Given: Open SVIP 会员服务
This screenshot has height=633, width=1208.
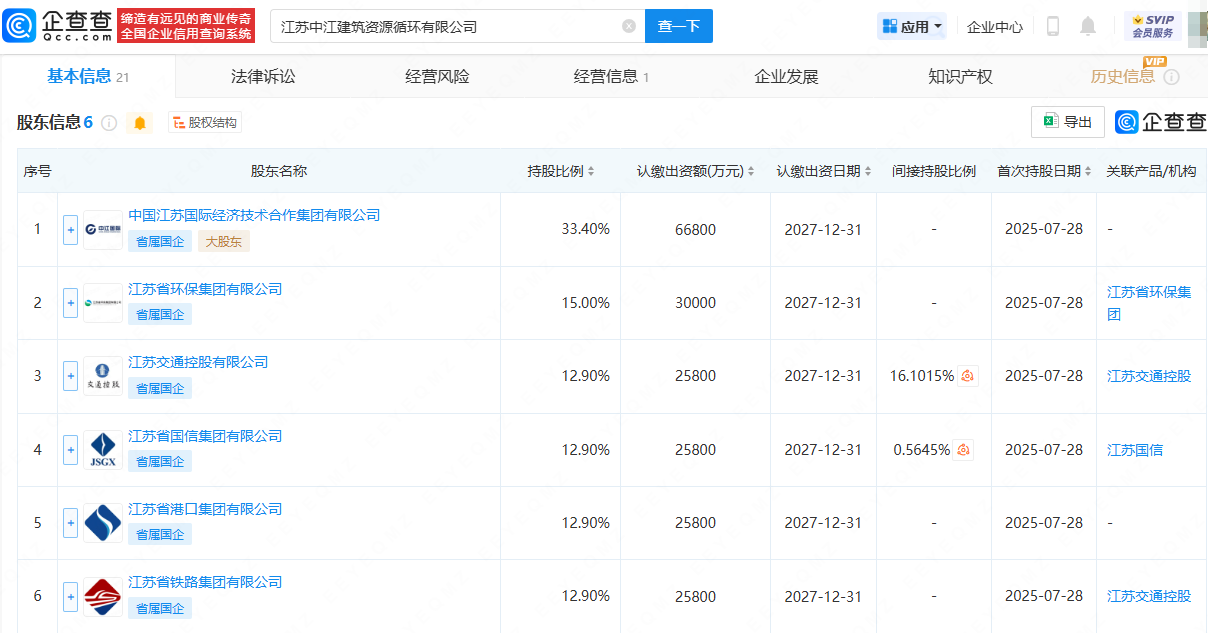Looking at the screenshot, I should click(1153, 26).
